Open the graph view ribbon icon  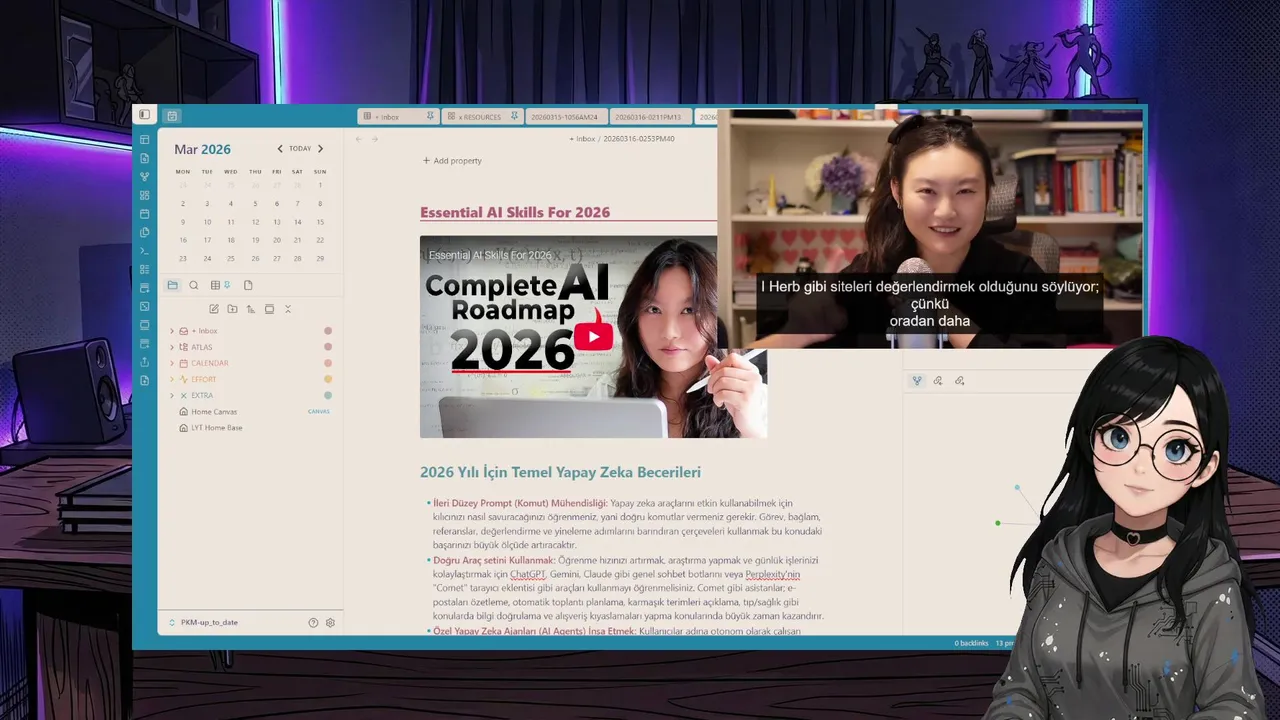[145, 176]
